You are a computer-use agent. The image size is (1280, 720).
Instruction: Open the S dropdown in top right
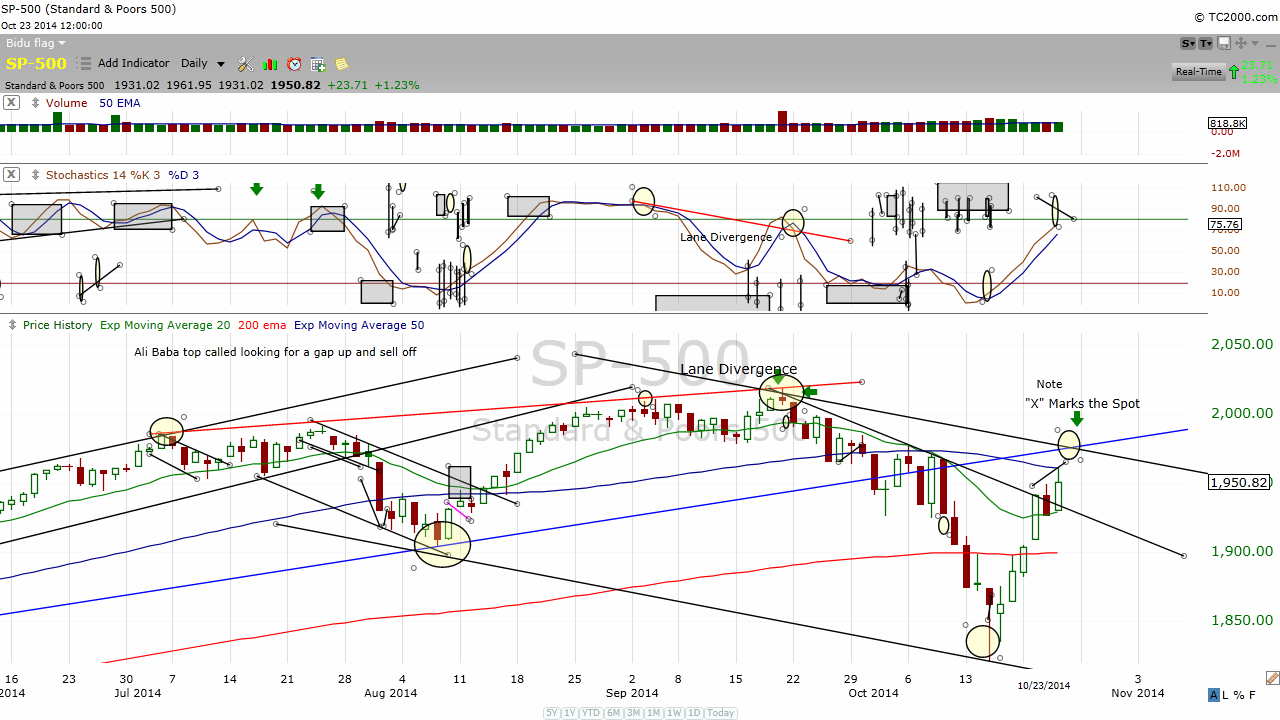pyautogui.click(x=1188, y=43)
